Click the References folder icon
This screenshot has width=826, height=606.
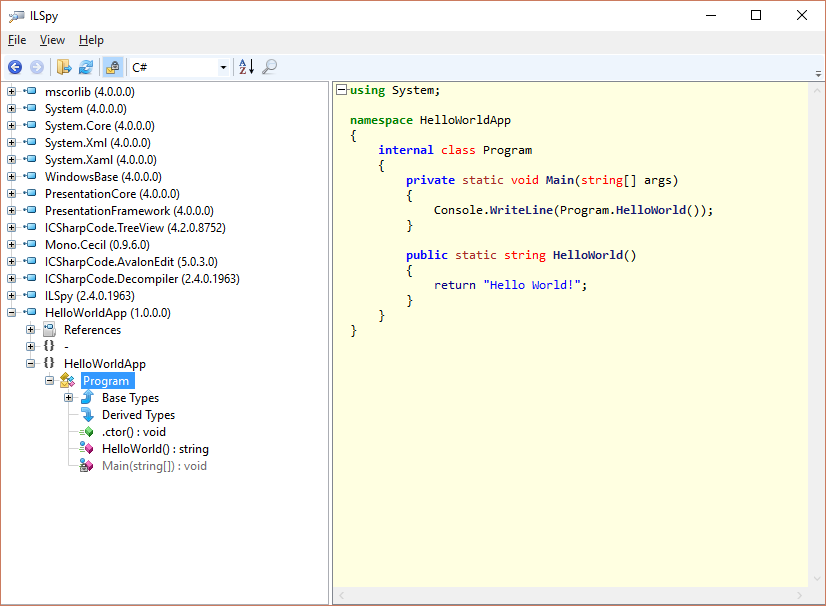[50, 329]
